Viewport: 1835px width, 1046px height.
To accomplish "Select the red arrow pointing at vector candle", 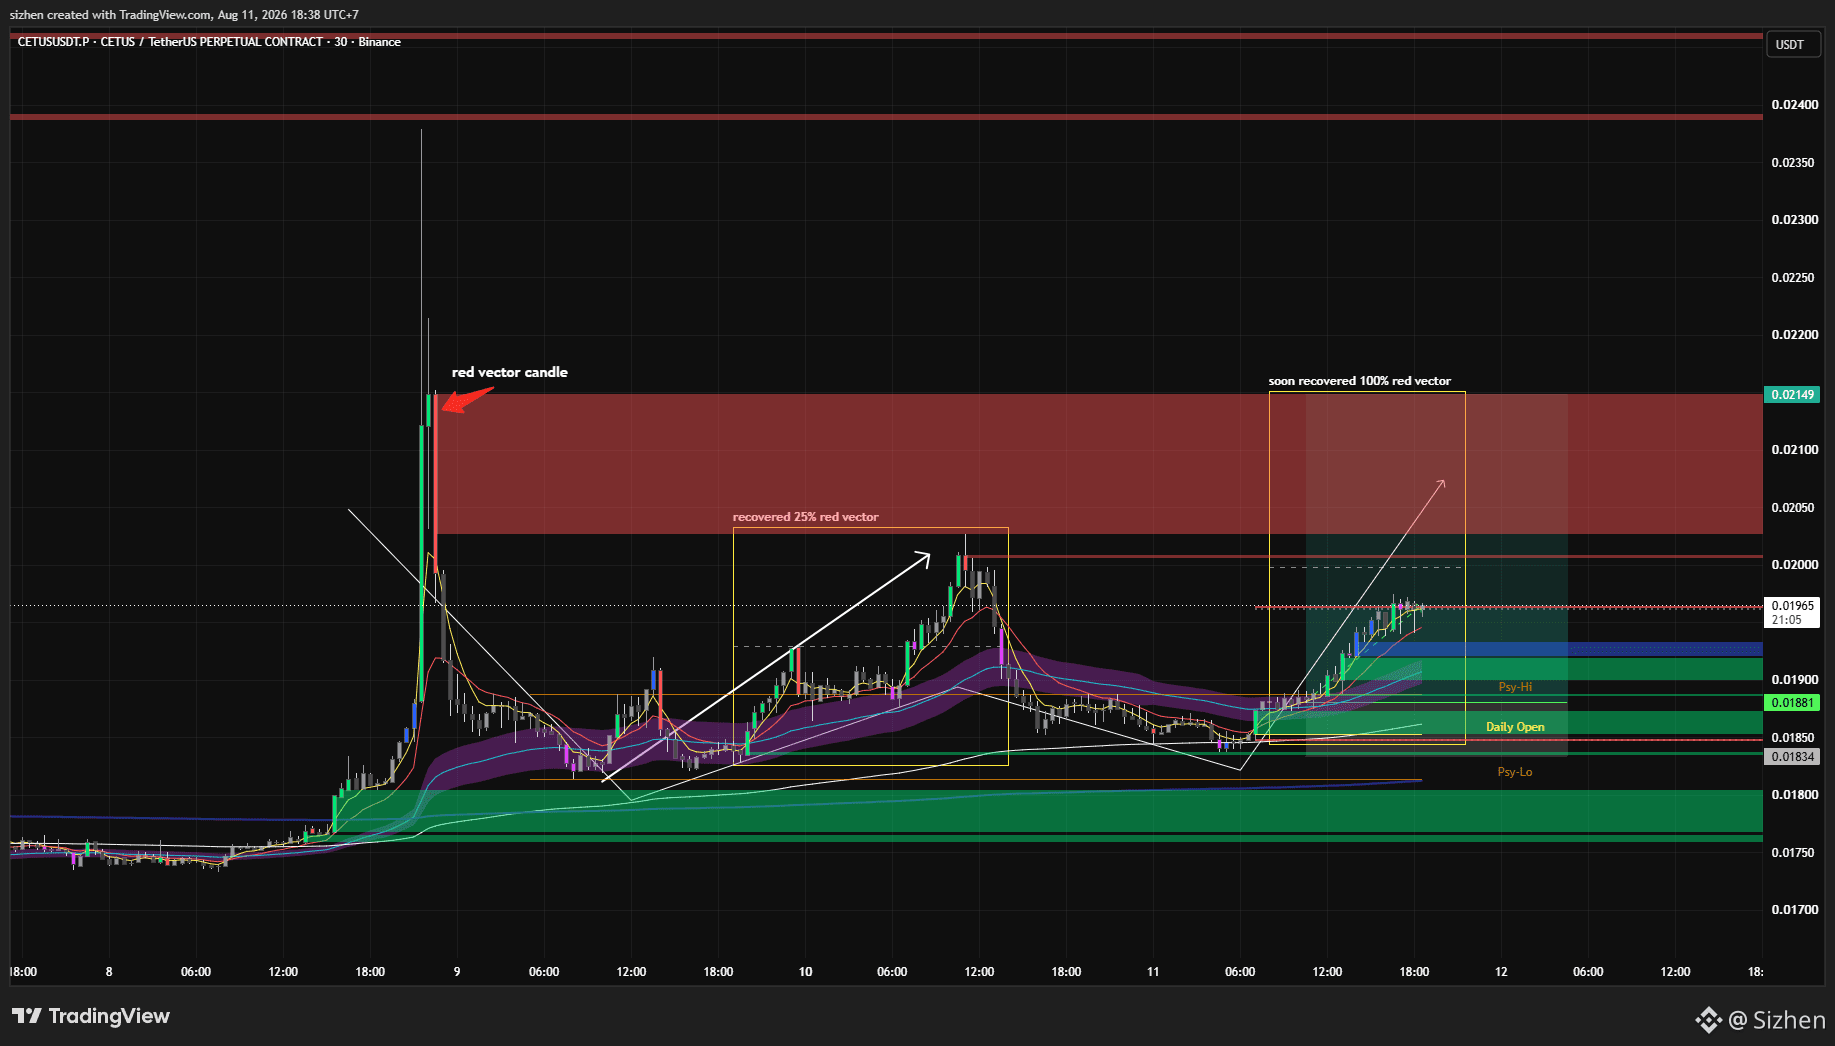I will point(468,400).
